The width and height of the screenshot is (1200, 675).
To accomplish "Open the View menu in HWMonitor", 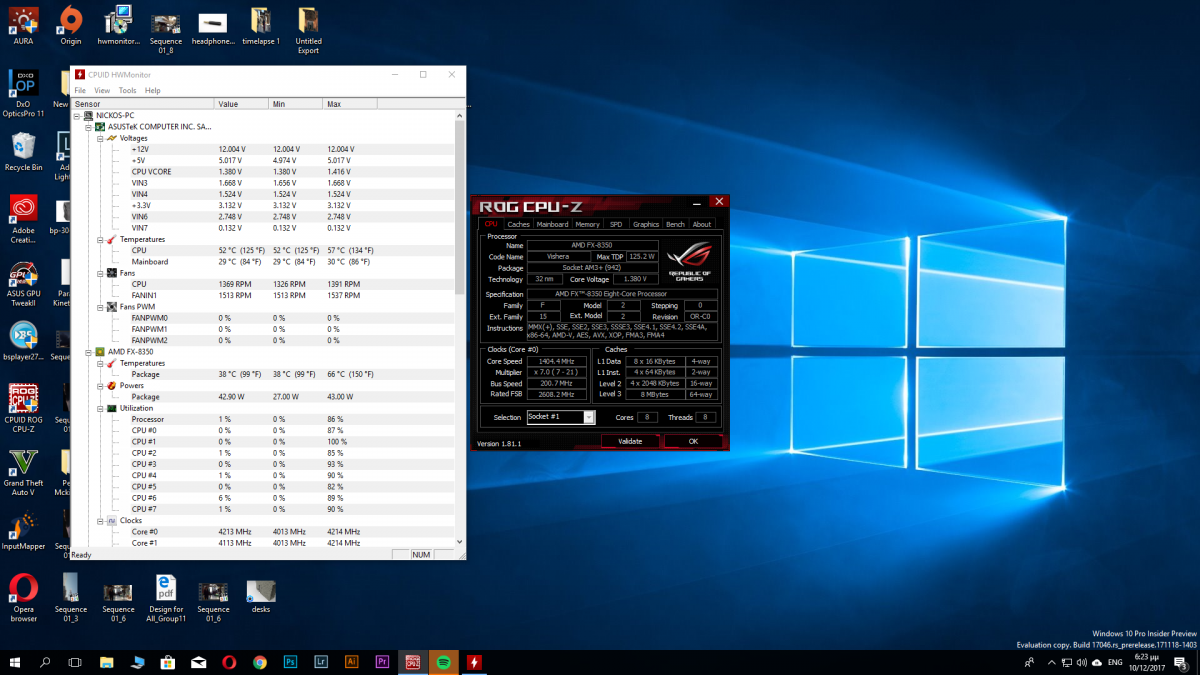I will 102,91.
